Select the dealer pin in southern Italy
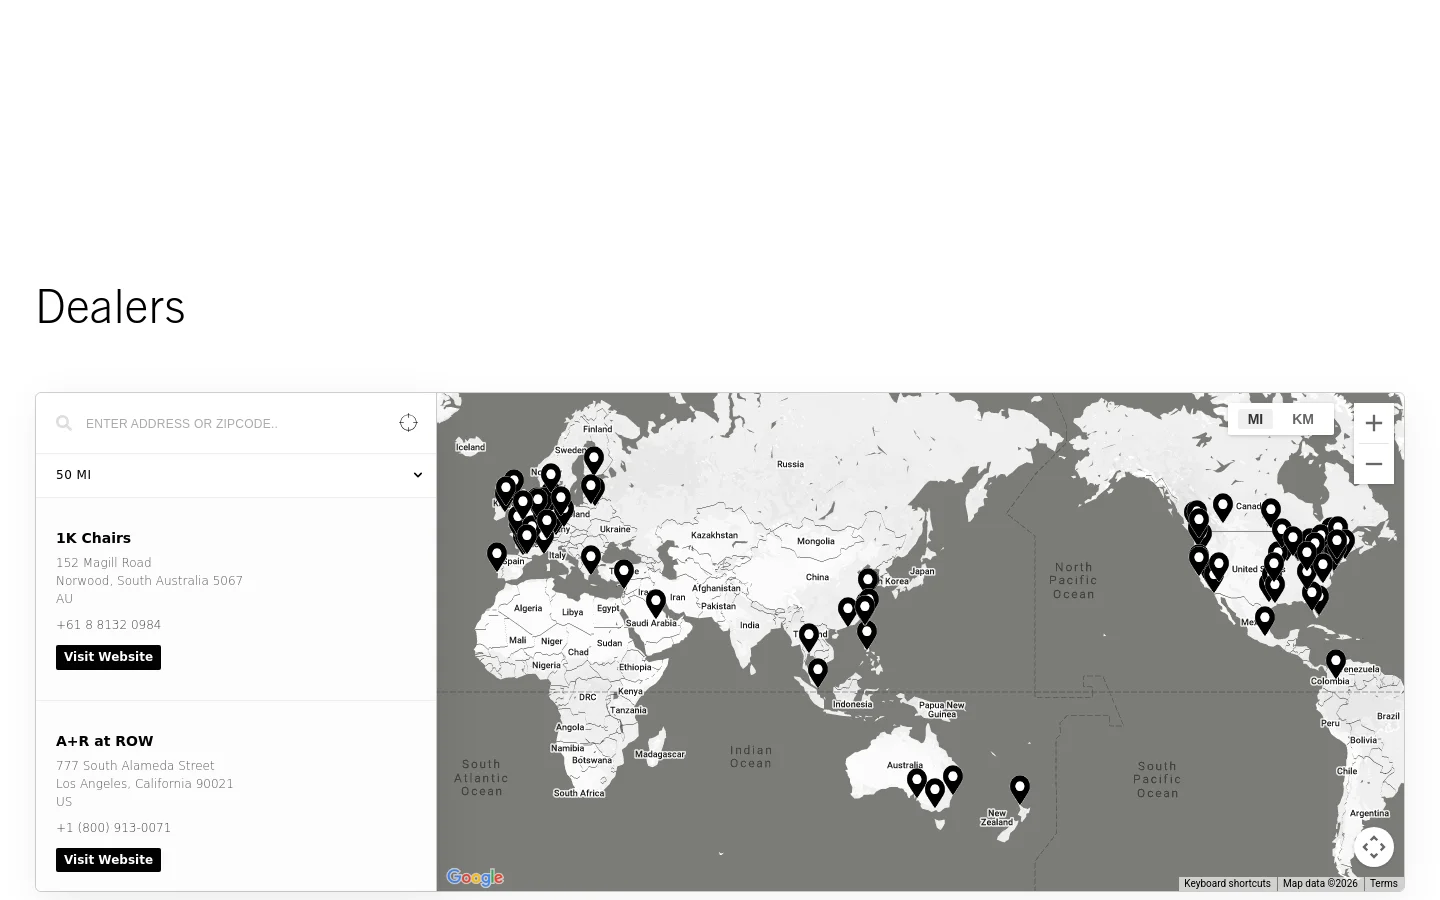This screenshot has height=900, width=1440. point(591,559)
